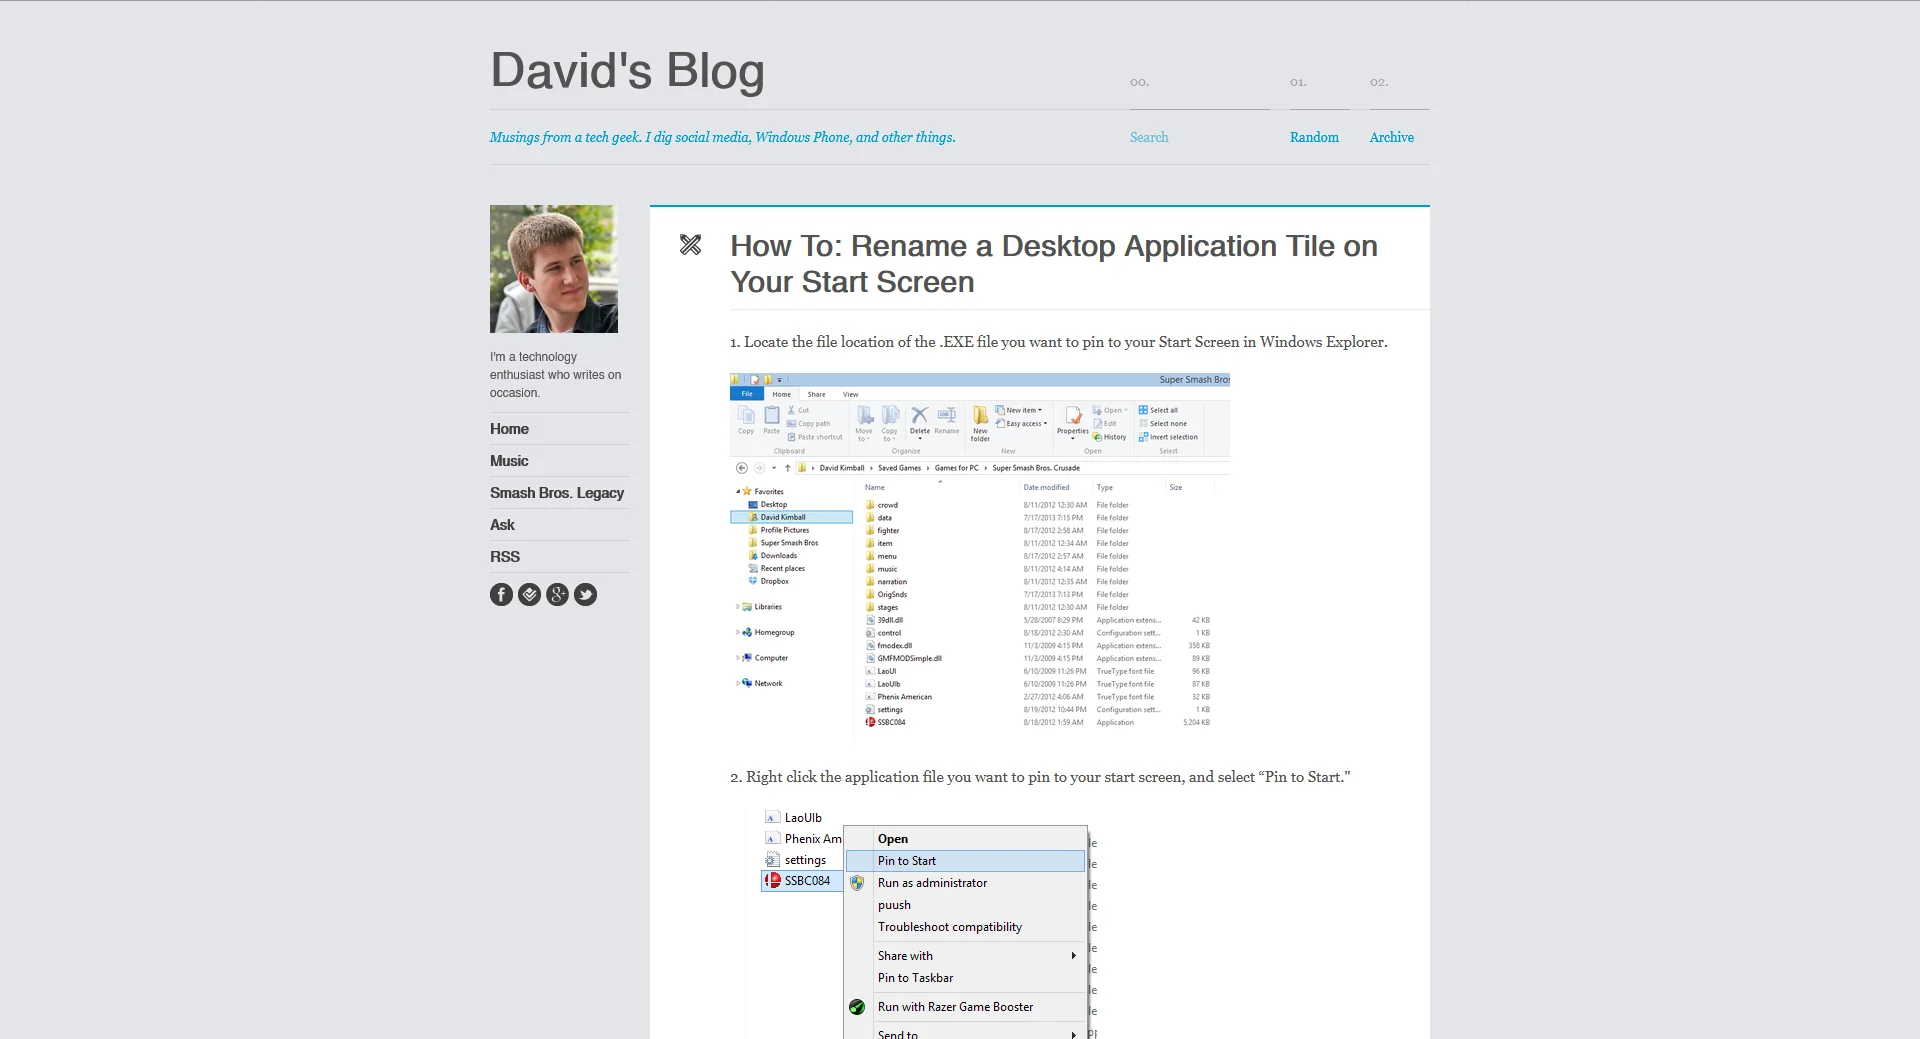Click the Foursquare social icon
Screen dimensions: 1920x1039
529,594
